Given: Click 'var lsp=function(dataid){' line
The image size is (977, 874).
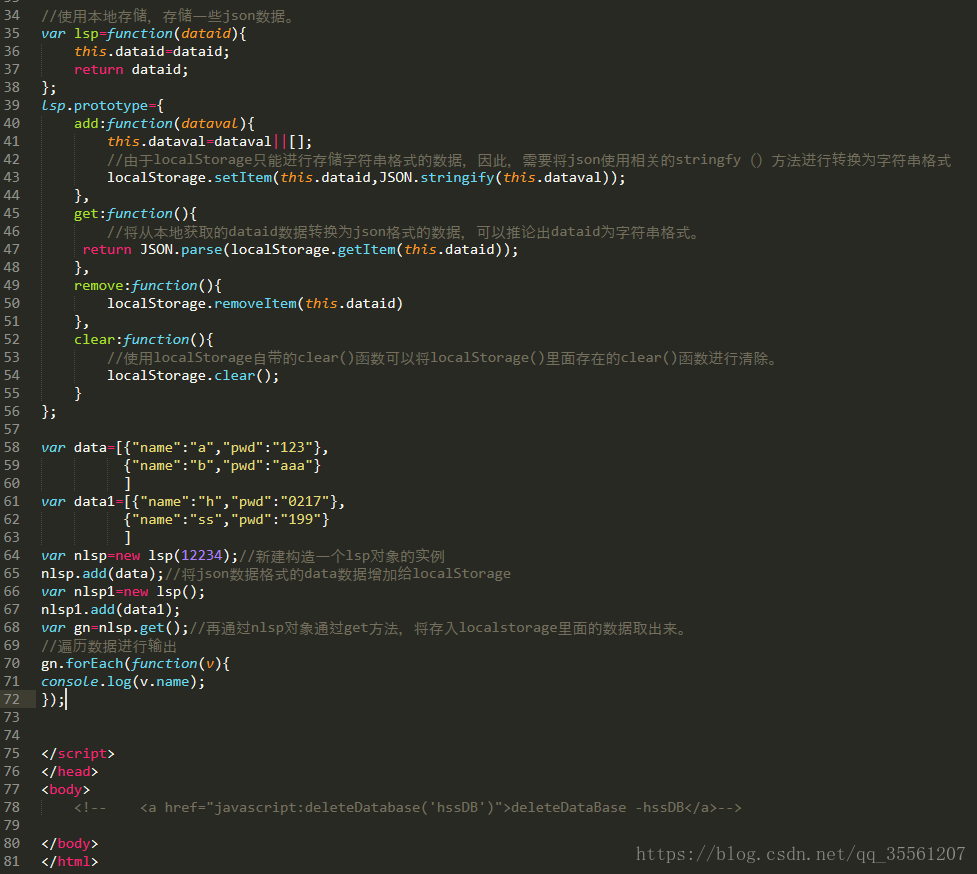Looking at the screenshot, I should tap(144, 34).
